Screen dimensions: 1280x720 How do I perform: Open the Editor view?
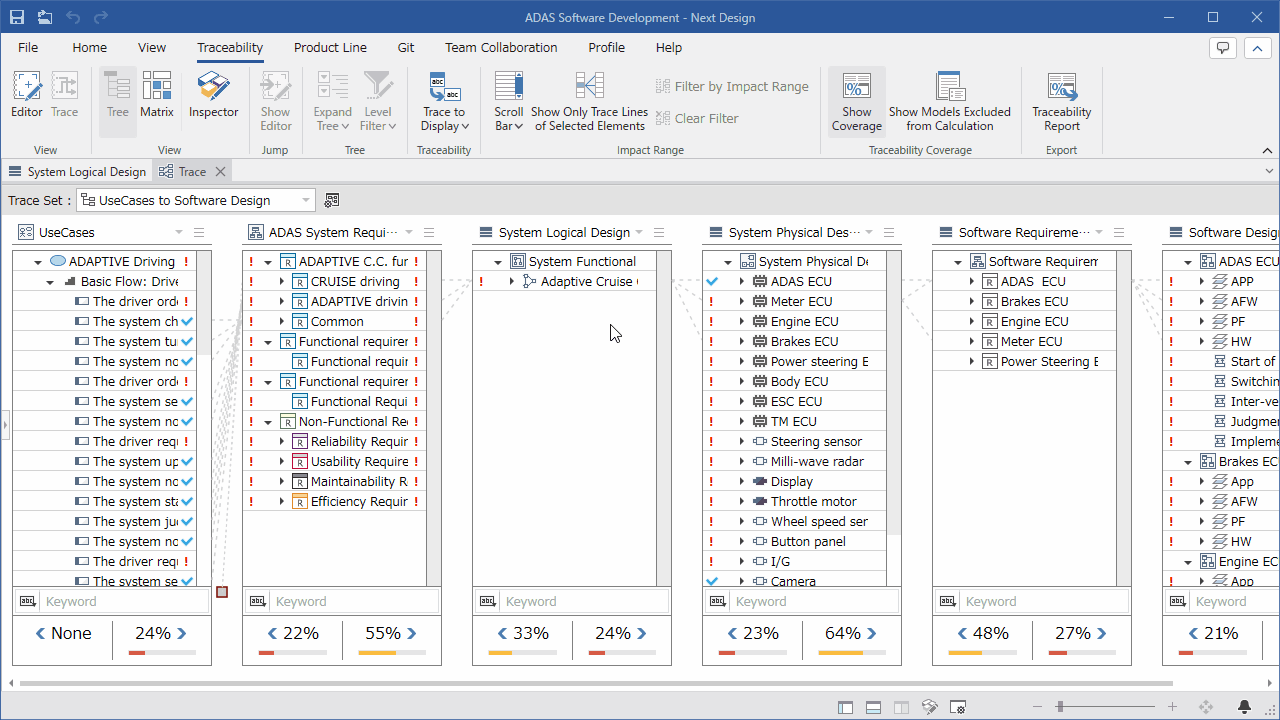point(27,95)
